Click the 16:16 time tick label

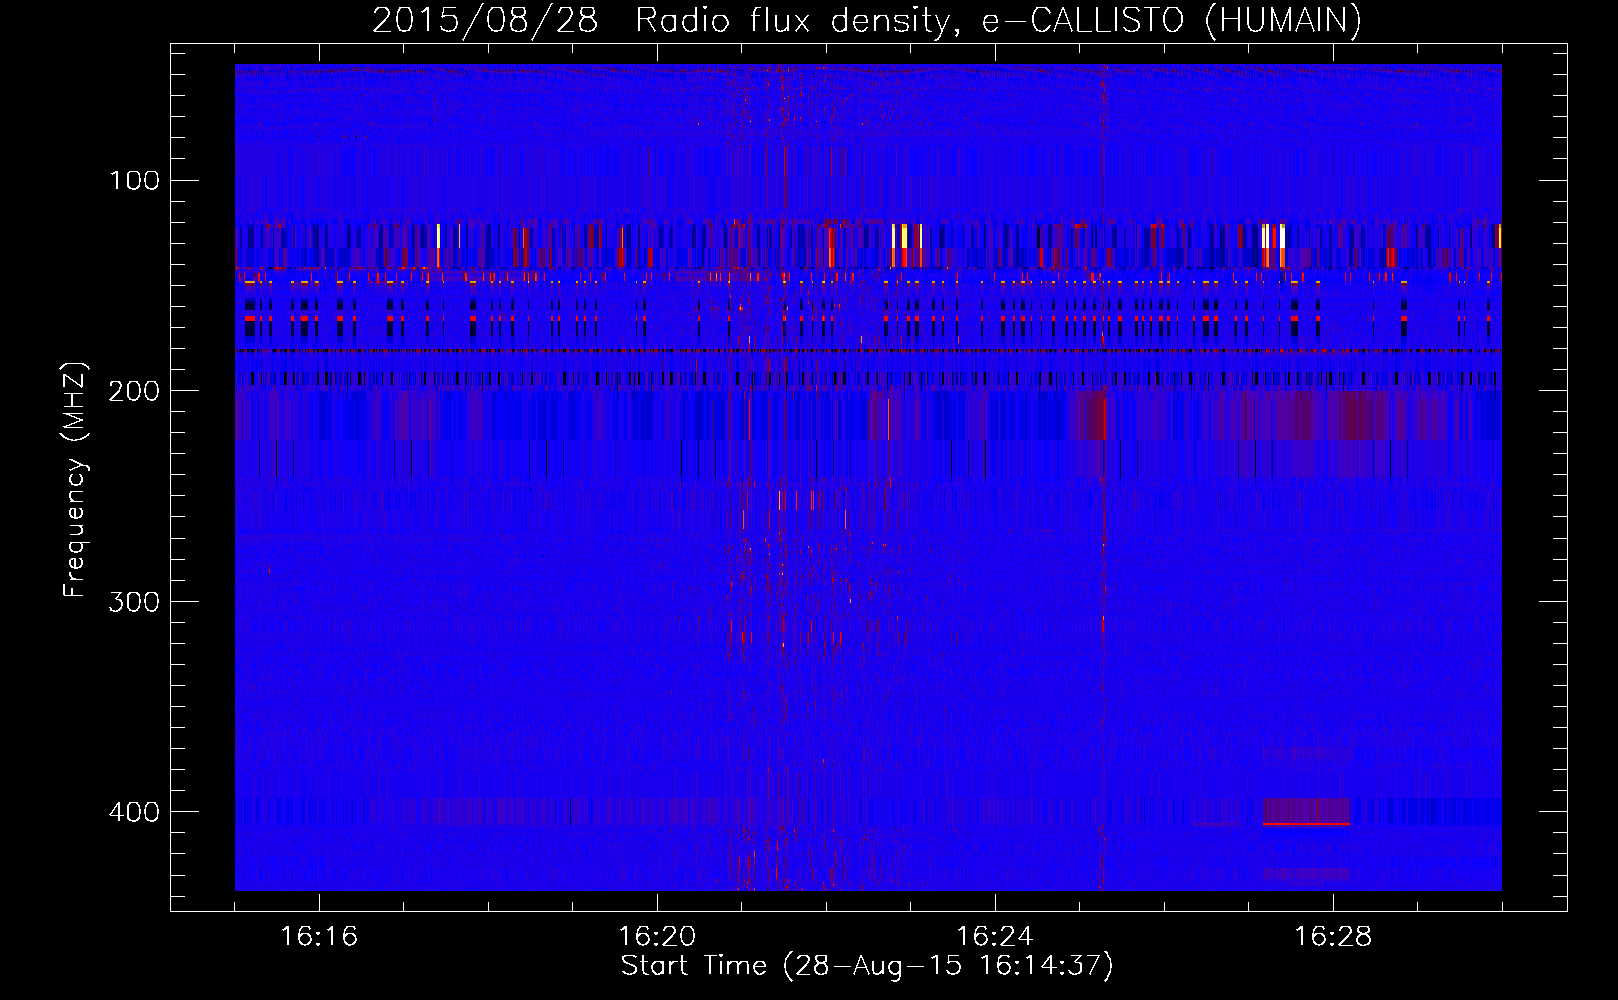[319, 937]
